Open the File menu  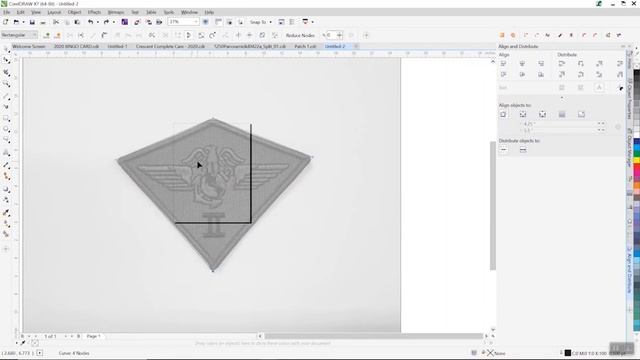[x=7, y=13]
